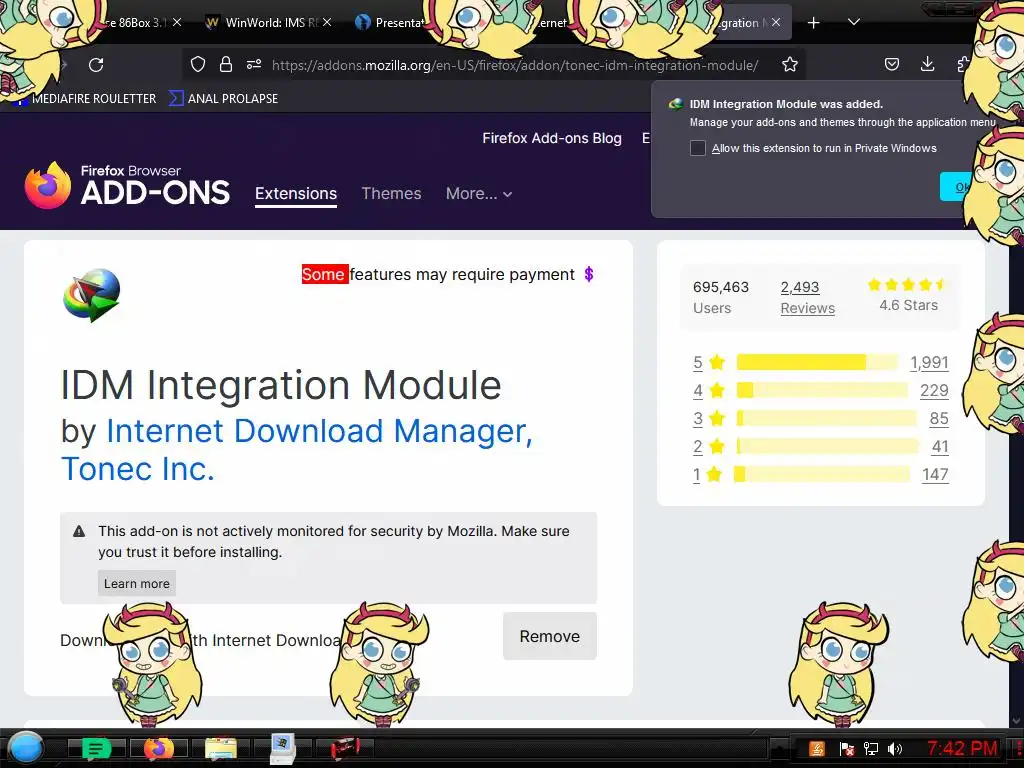Open the 229 four-star reviews count
The image size is (1024, 768).
click(934, 391)
